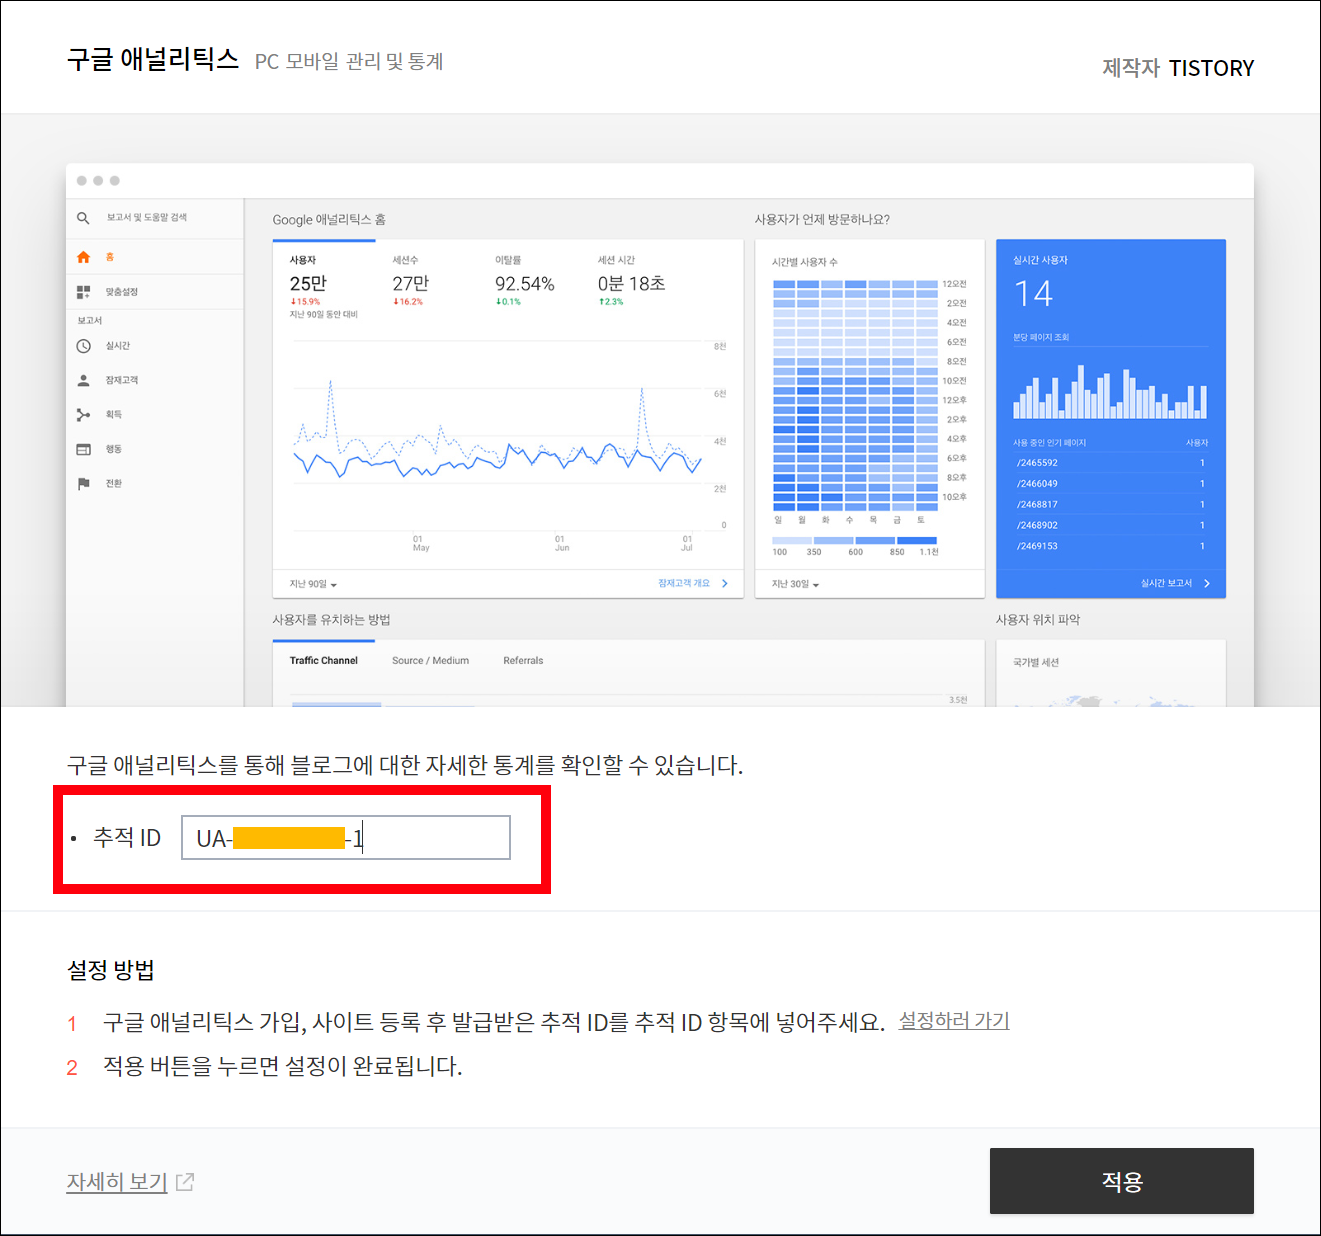This screenshot has height=1236, width=1321.
Task: Click chevron arrow next to 잠재고객 개요
Action: 724,583
